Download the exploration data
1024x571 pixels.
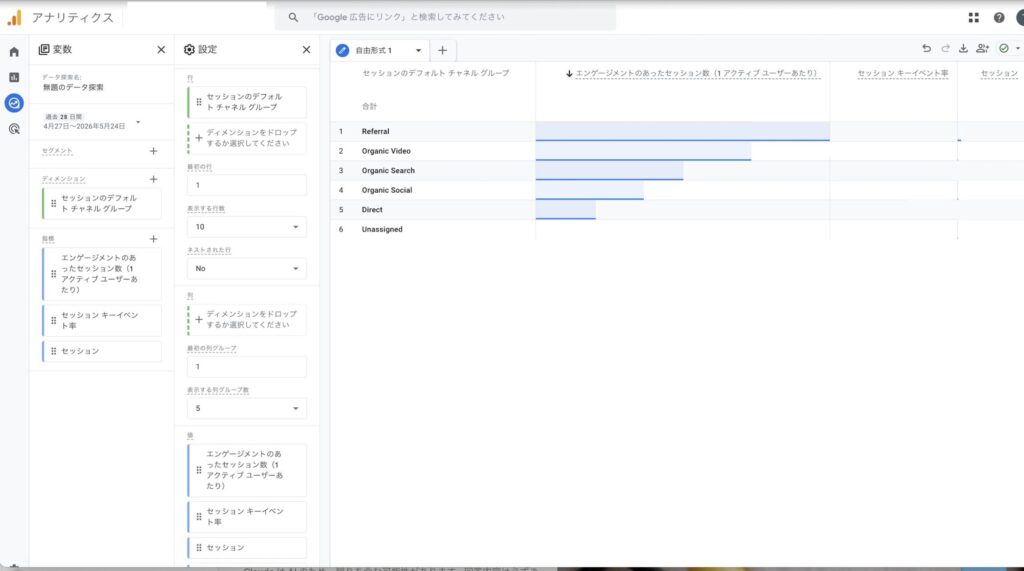pyautogui.click(x=963, y=48)
